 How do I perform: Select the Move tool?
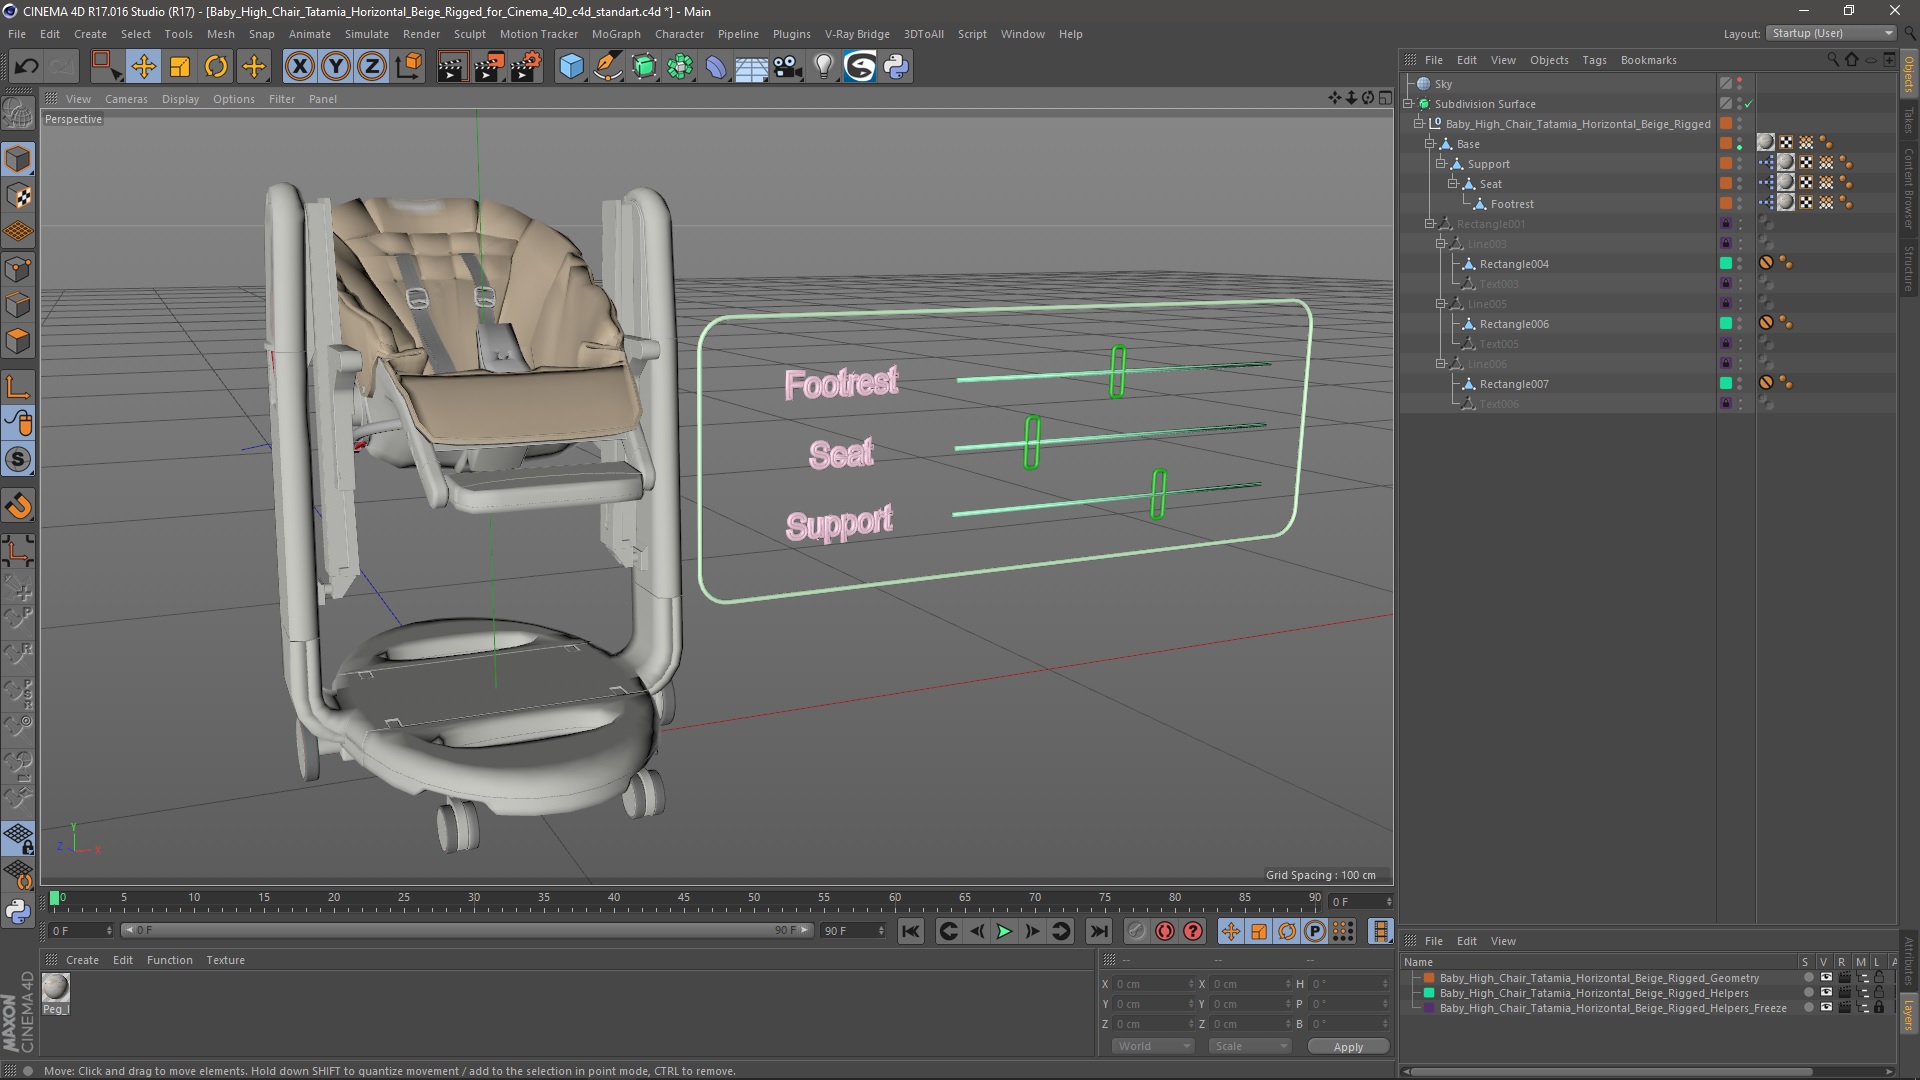143,67
